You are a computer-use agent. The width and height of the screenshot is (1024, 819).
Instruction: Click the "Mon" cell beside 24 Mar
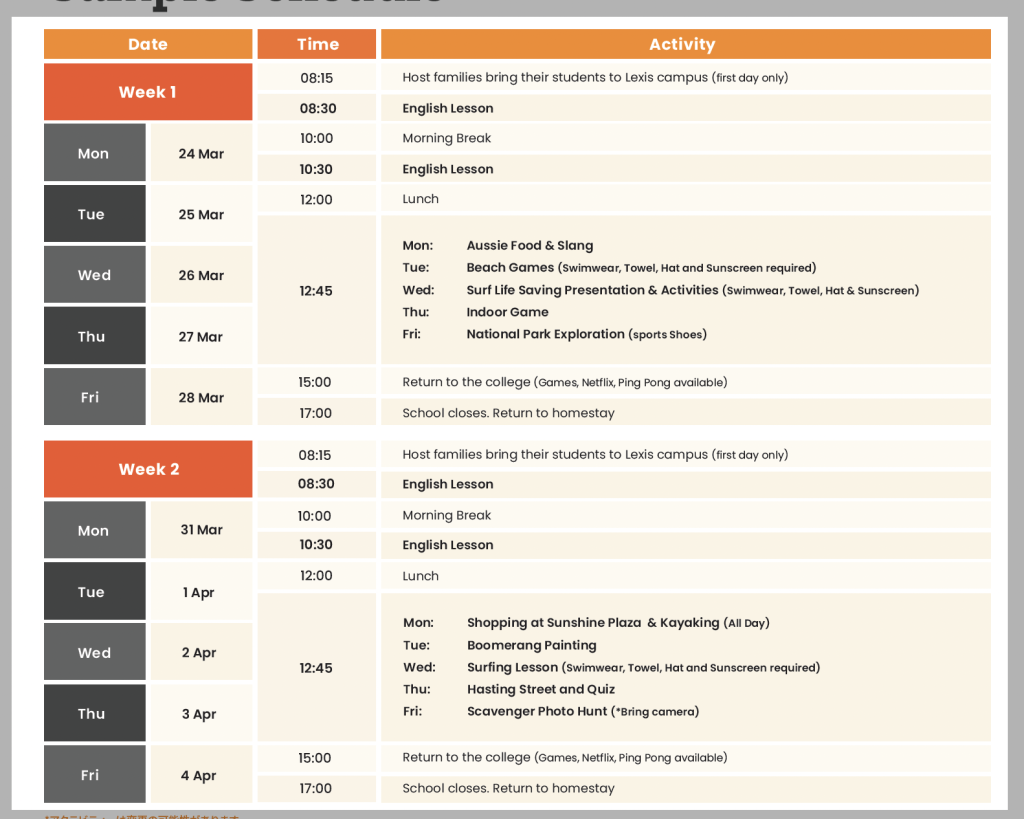pos(95,153)
